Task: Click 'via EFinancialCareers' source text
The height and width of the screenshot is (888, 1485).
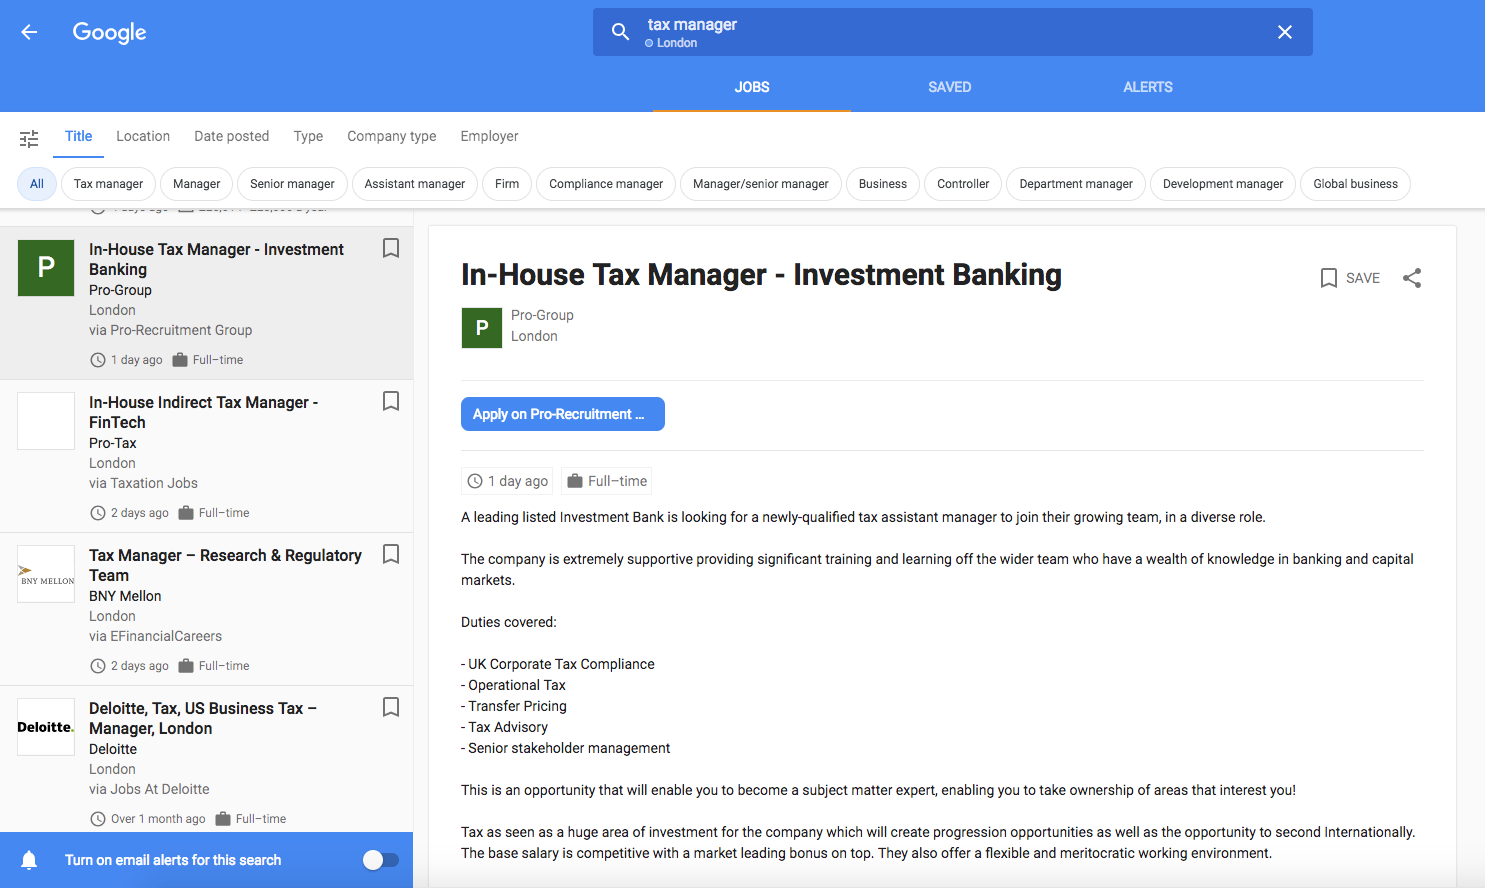Action: pyautogui.click(x=155, y=636)
